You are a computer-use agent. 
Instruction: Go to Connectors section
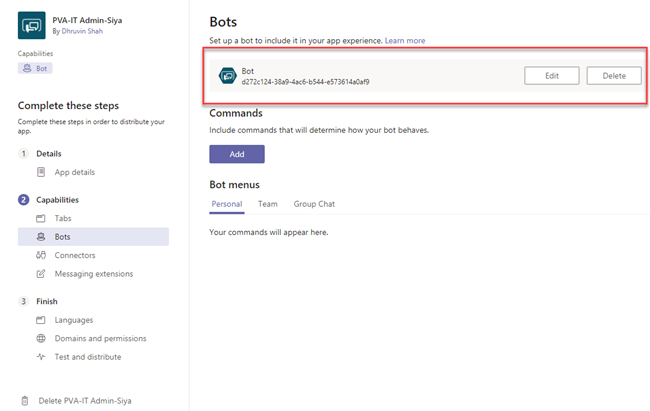coord(75,255)
